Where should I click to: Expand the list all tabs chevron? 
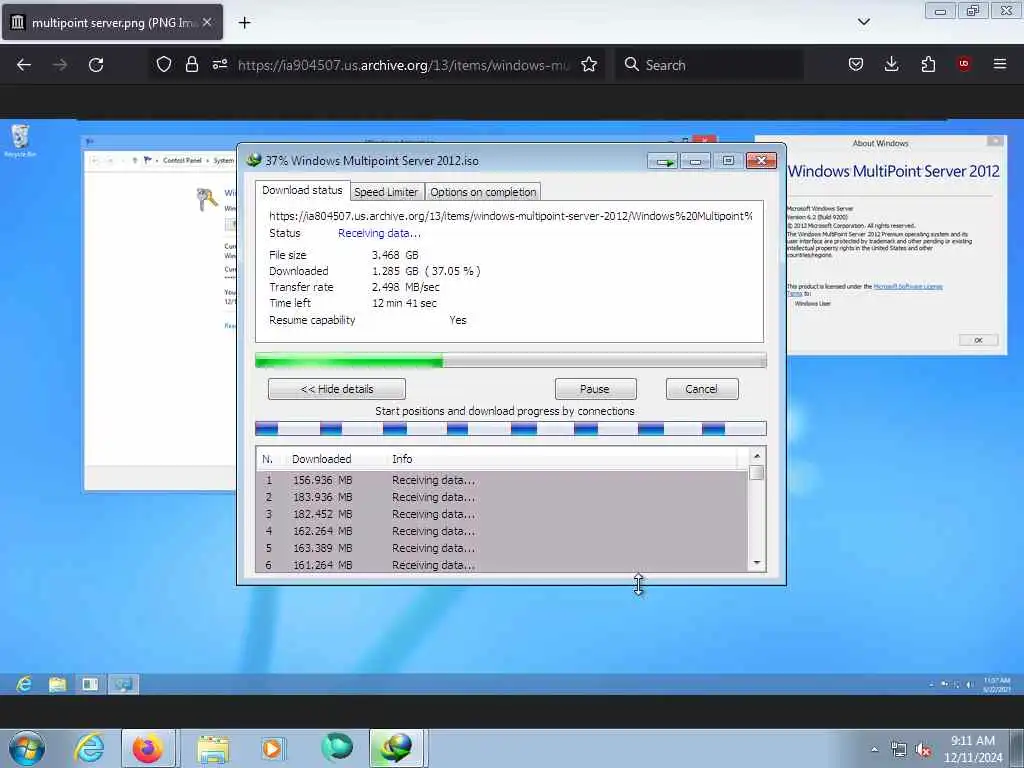click(x=863, y=22)
